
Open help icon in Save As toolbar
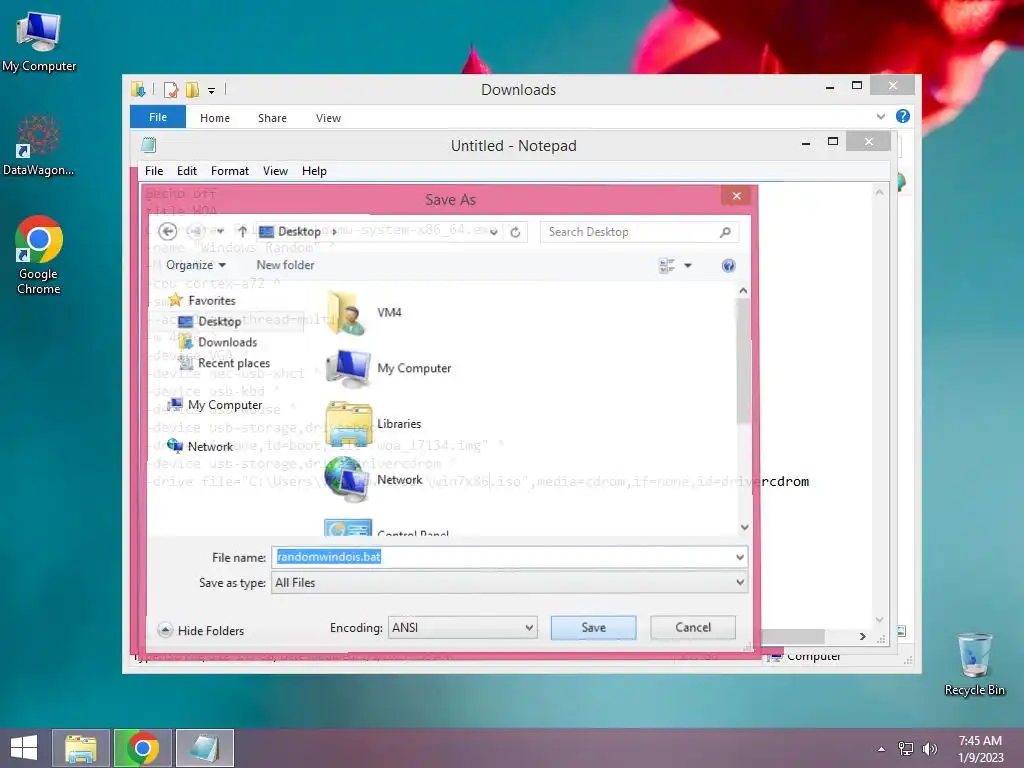pyautogui.click(x=728, y=265)
